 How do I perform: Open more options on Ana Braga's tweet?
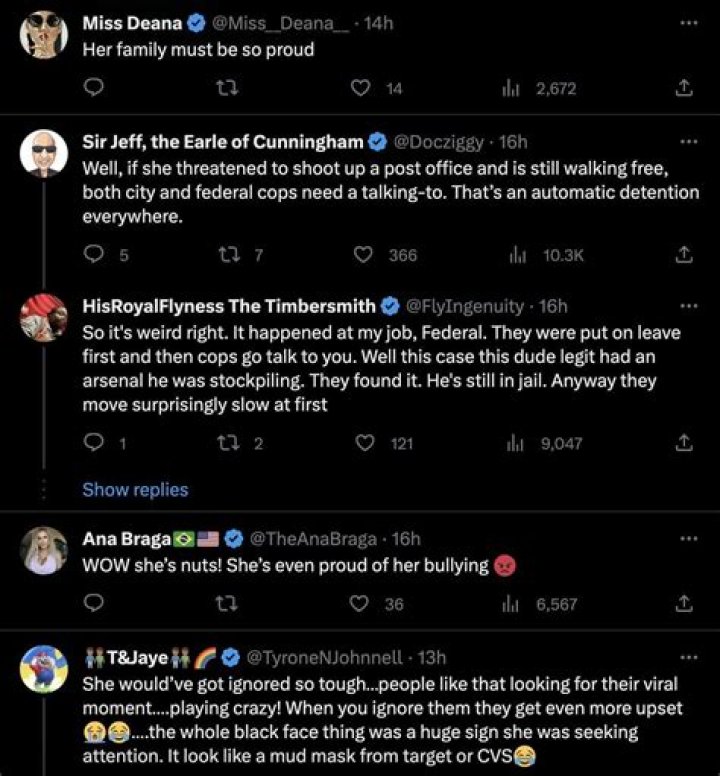tap(687, 538)
